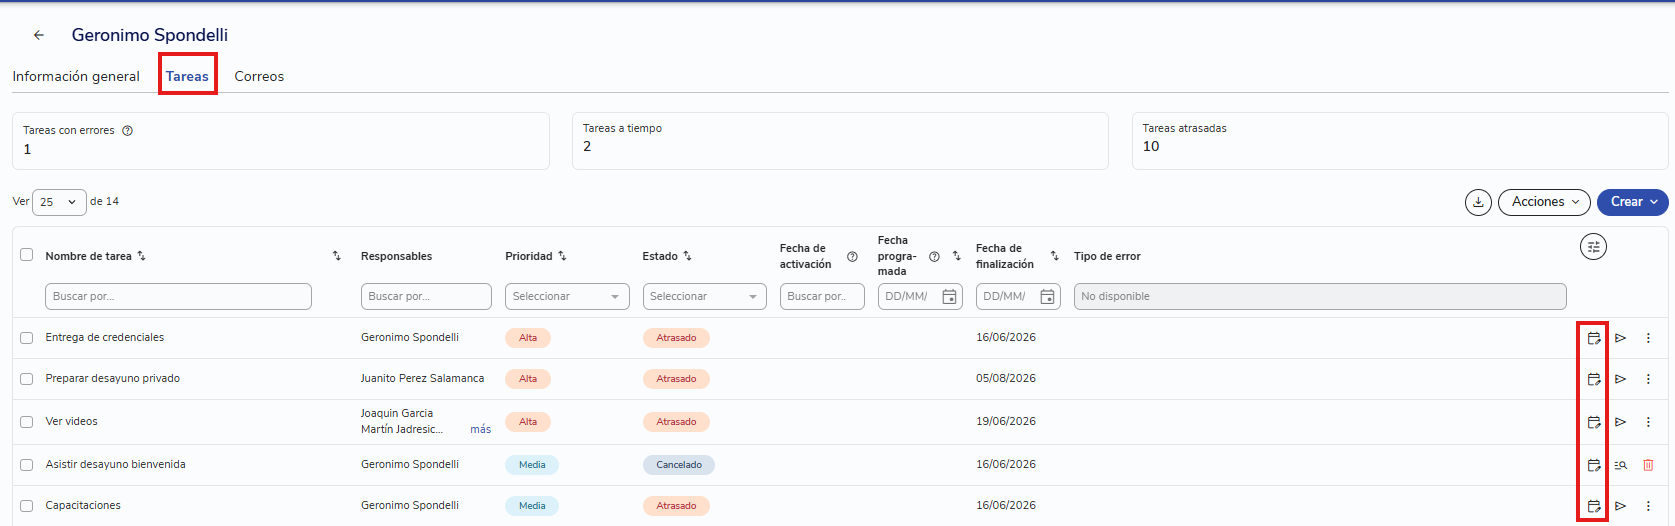This screenshot has height=526, width=1675.
Task: Toggle the select-all tasks checkbox
Action: point(27,255)
